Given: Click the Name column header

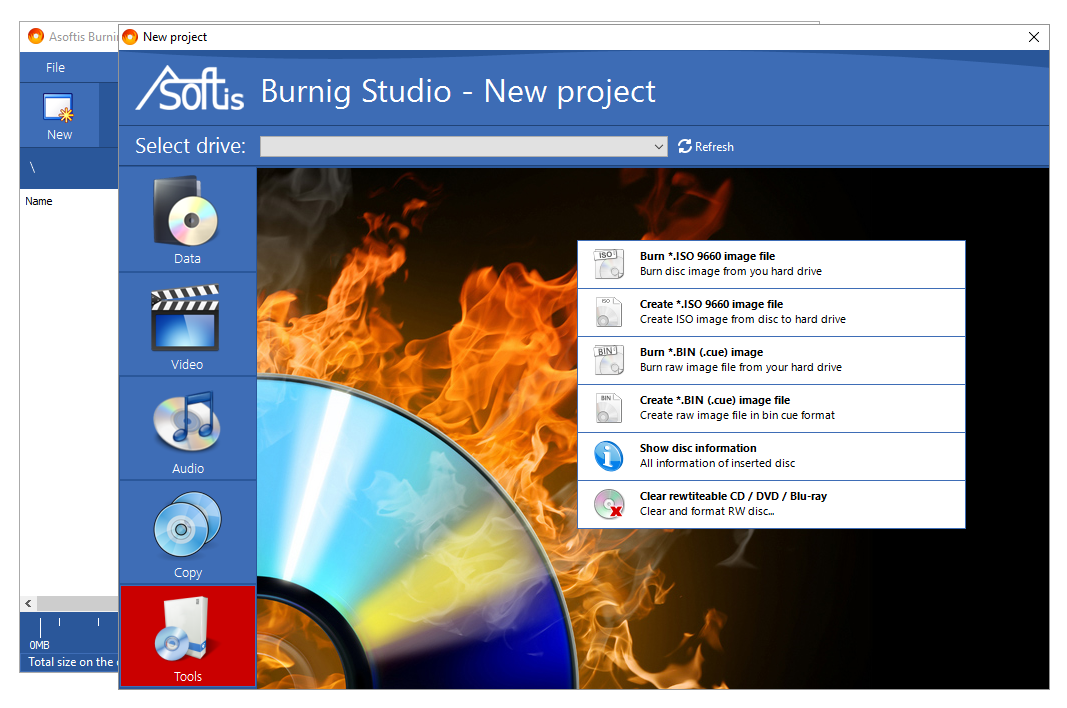Looking at the screenshot, I should click(x=38, y=200).
